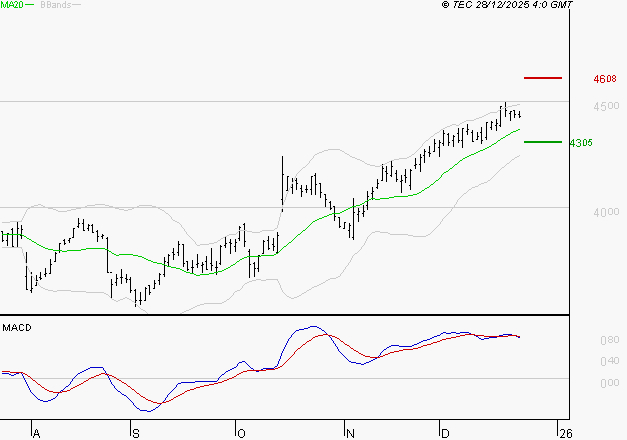627x440 pixels.
Task: Click the 4000 price axis label
Action: click(606, 212)
